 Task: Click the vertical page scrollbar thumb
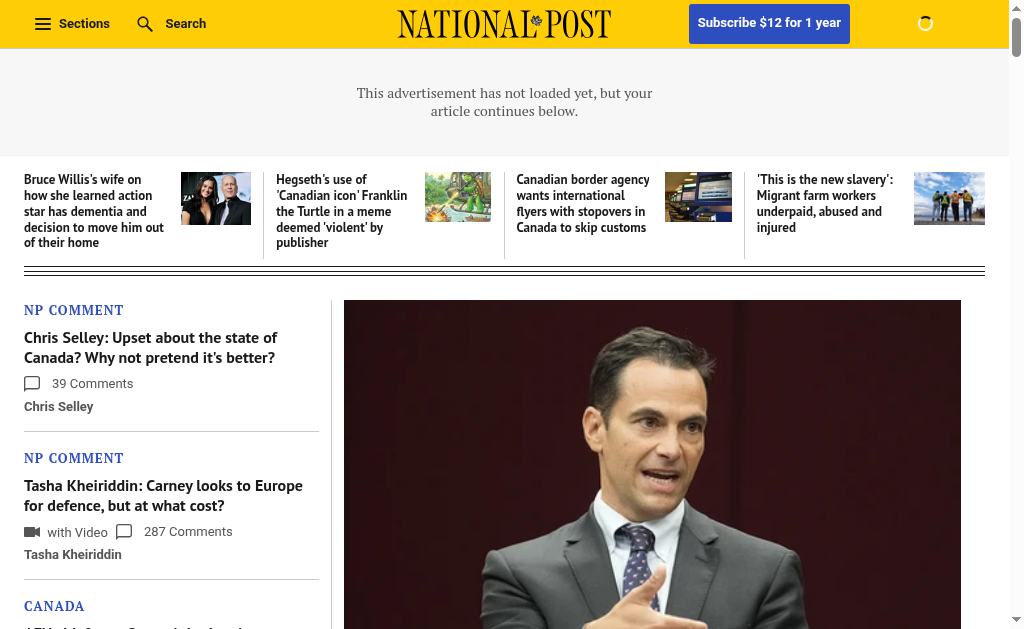1016,36
